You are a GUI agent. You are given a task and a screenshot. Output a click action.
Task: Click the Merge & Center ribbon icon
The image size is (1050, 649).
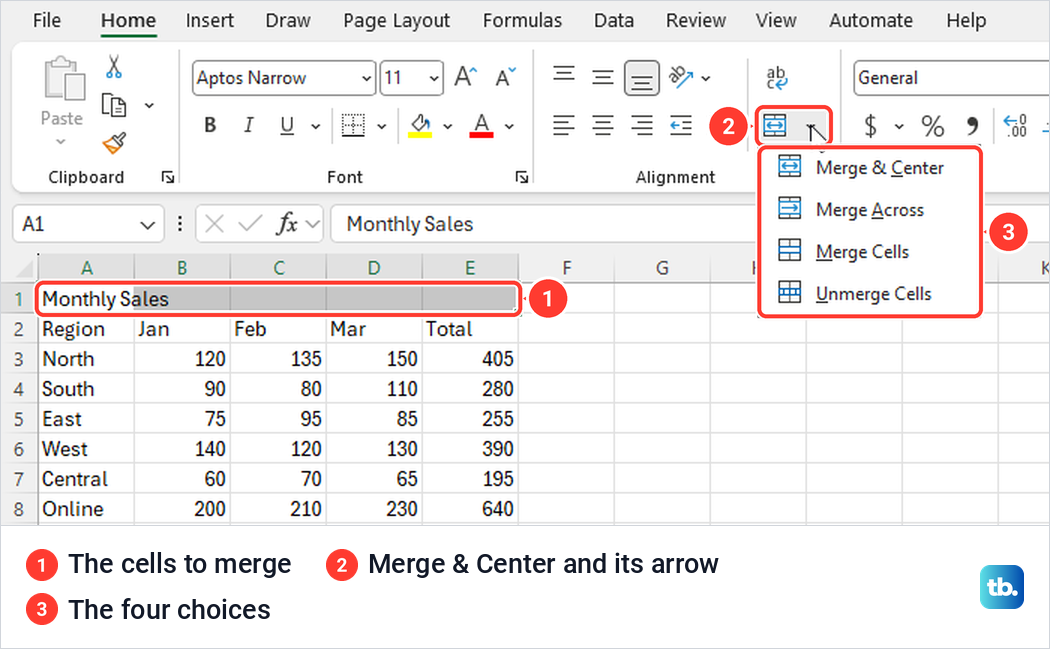[775, 125]
